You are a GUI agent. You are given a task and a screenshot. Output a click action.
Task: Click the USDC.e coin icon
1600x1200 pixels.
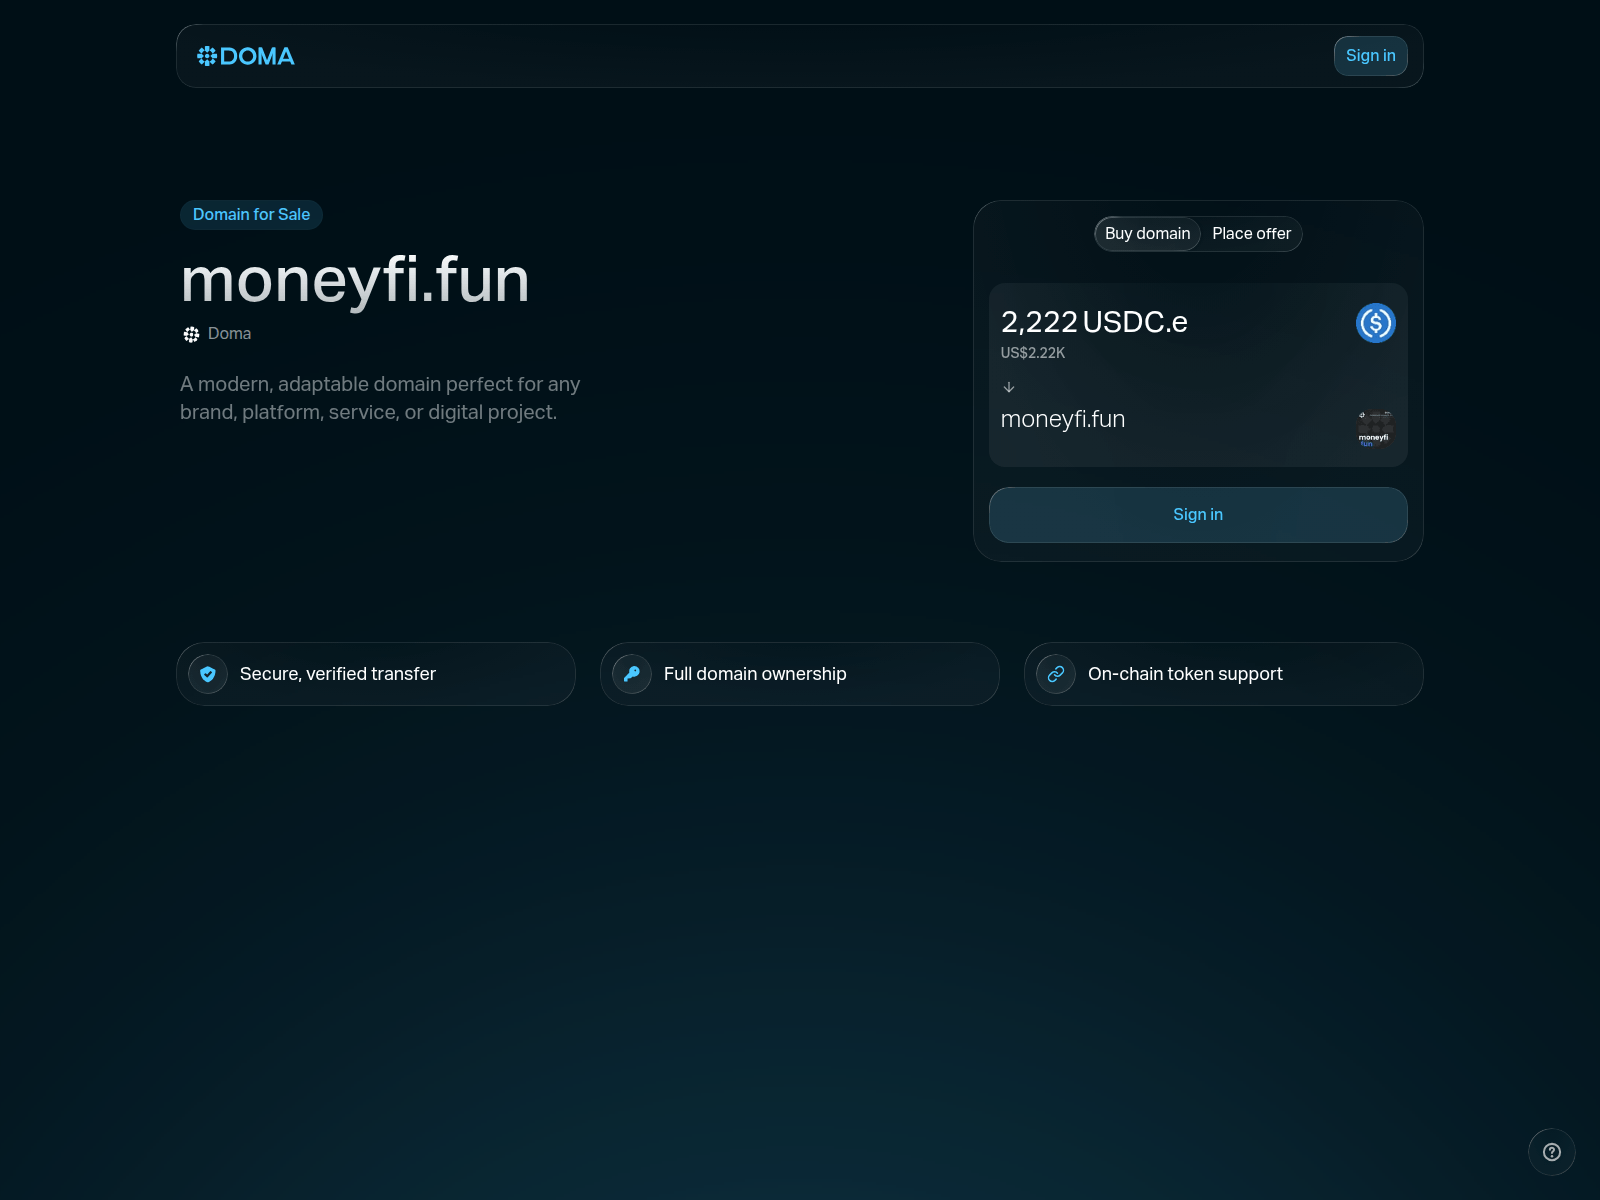(x=1375, y=323)
